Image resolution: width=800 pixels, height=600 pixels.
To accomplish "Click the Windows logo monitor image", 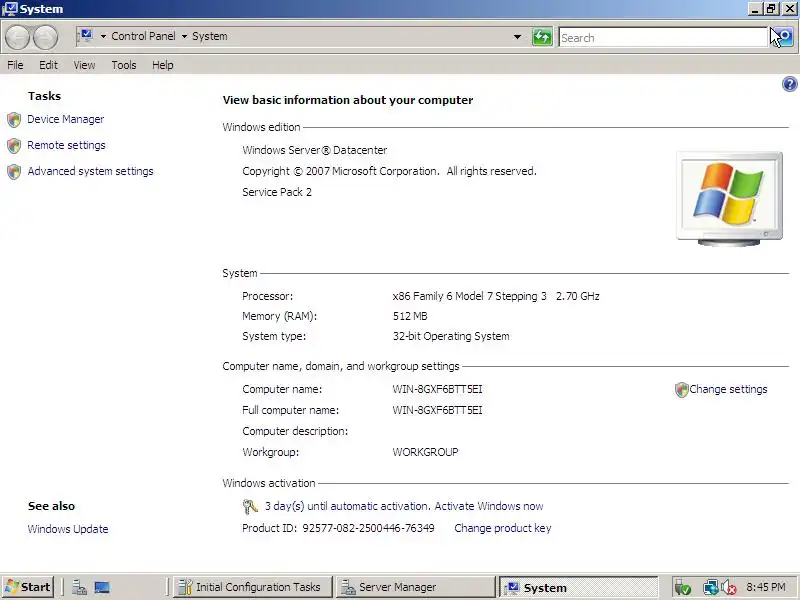I will pyautogui.click(x=729, y=198).
